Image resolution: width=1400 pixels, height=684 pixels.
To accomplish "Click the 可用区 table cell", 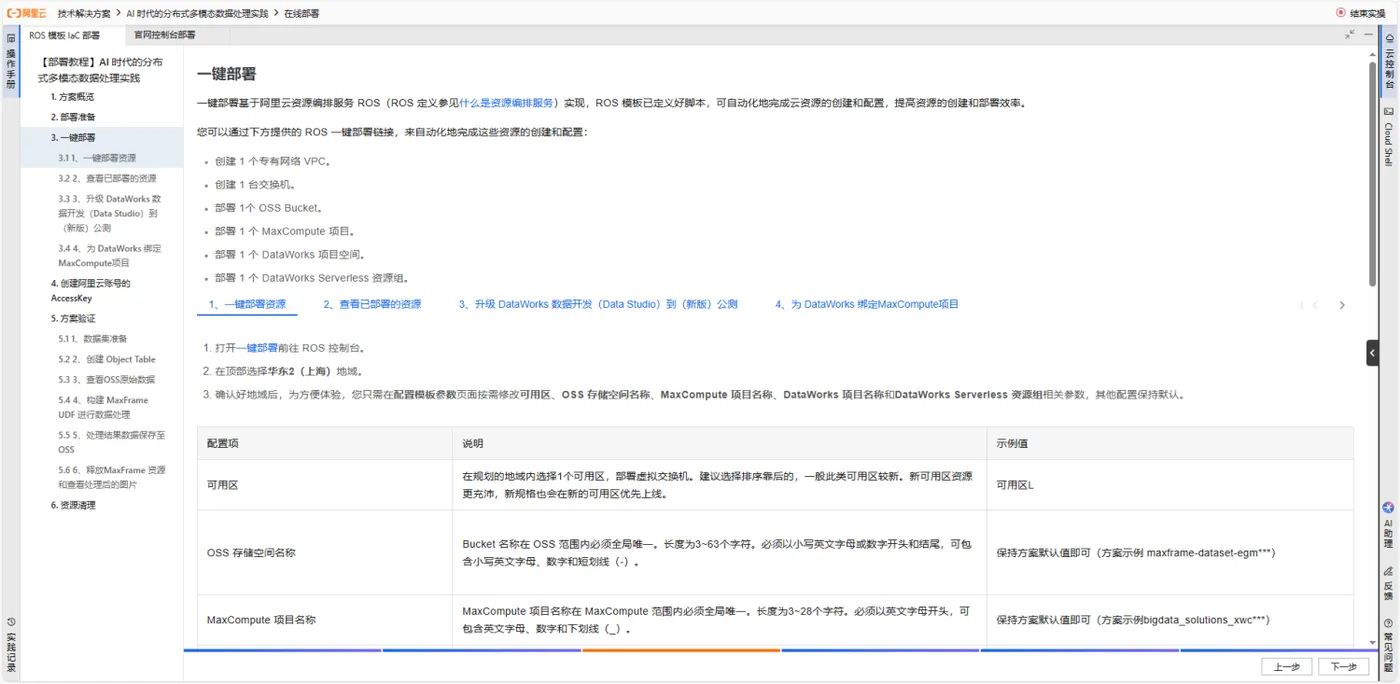I will click(325, 485).
